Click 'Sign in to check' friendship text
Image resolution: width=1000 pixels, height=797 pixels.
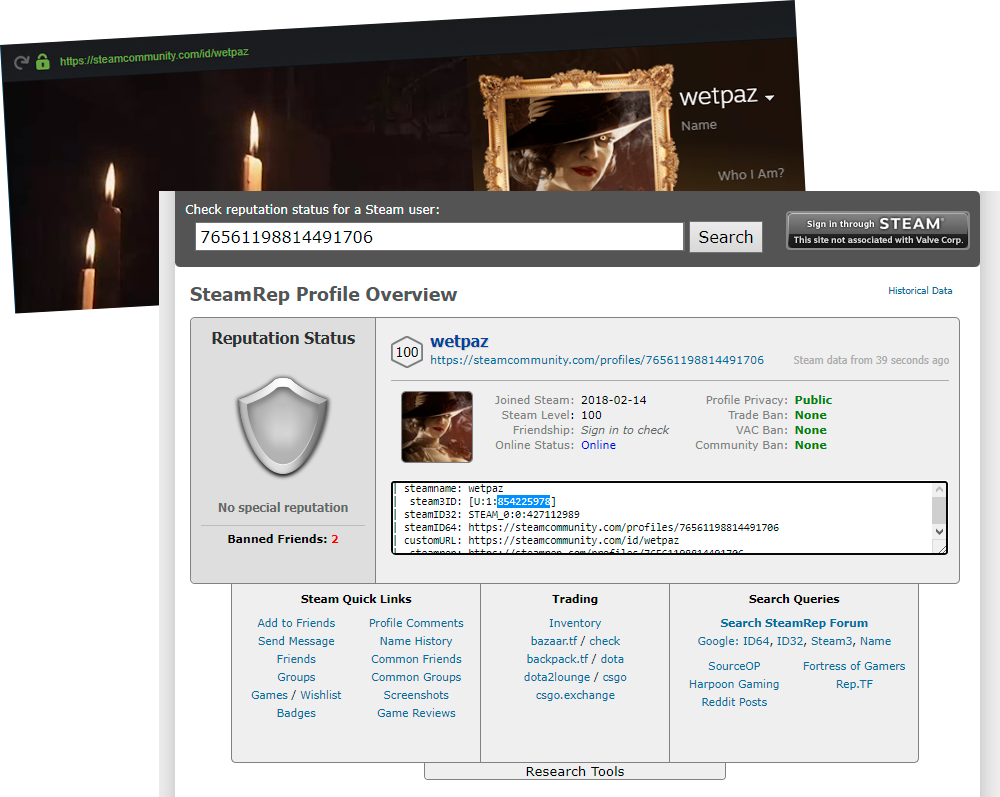pyautogui.click(x=624, y=430)
